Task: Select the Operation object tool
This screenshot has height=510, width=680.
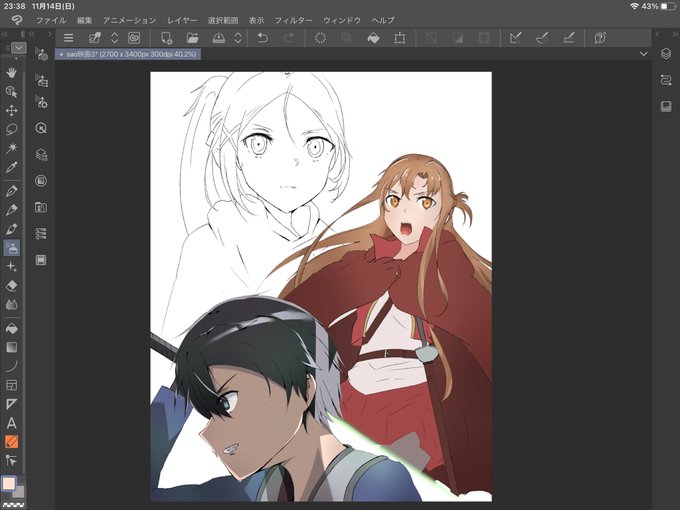Action: click(12, 92)
